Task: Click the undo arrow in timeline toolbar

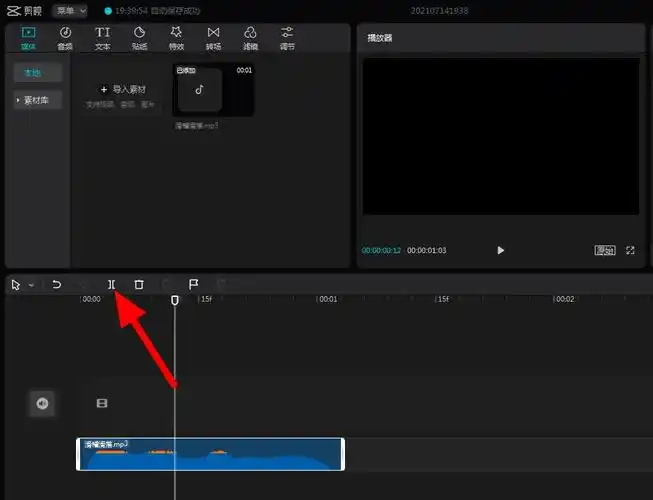Action: 57,285
